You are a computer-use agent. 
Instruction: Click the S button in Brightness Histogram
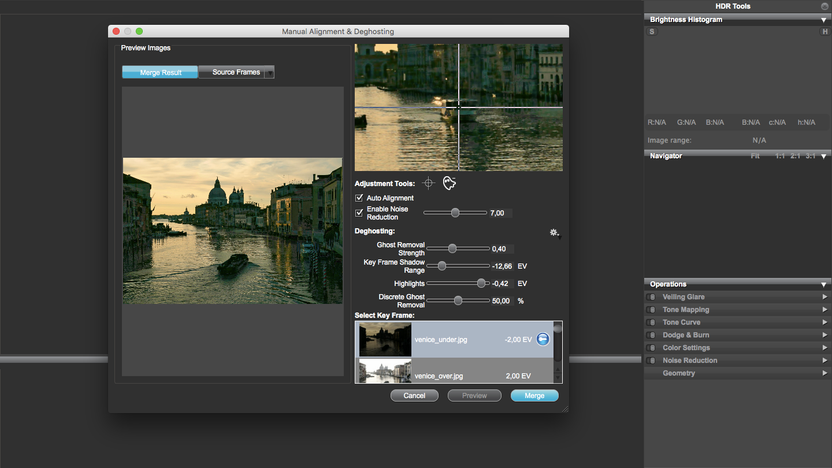(x=652, y=32)
